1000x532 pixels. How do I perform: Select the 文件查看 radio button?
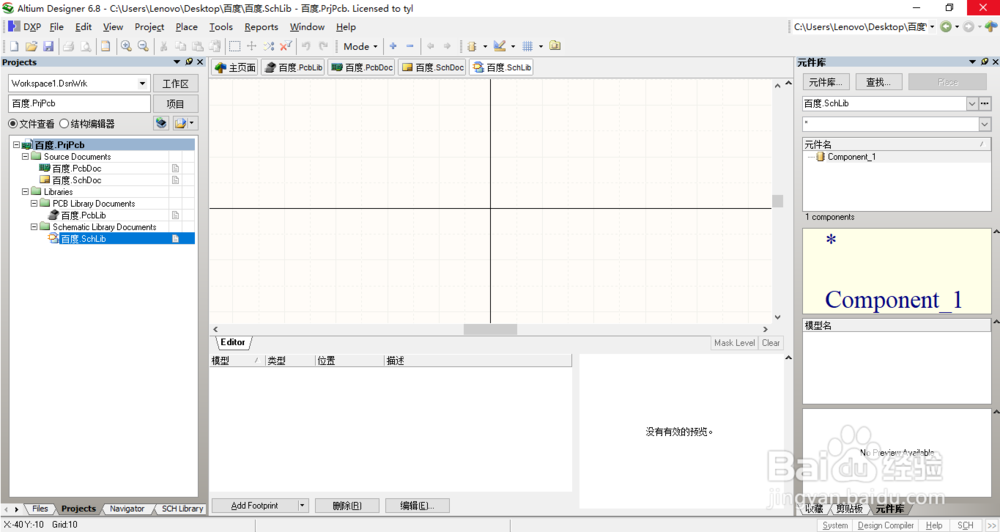[13, 124]
